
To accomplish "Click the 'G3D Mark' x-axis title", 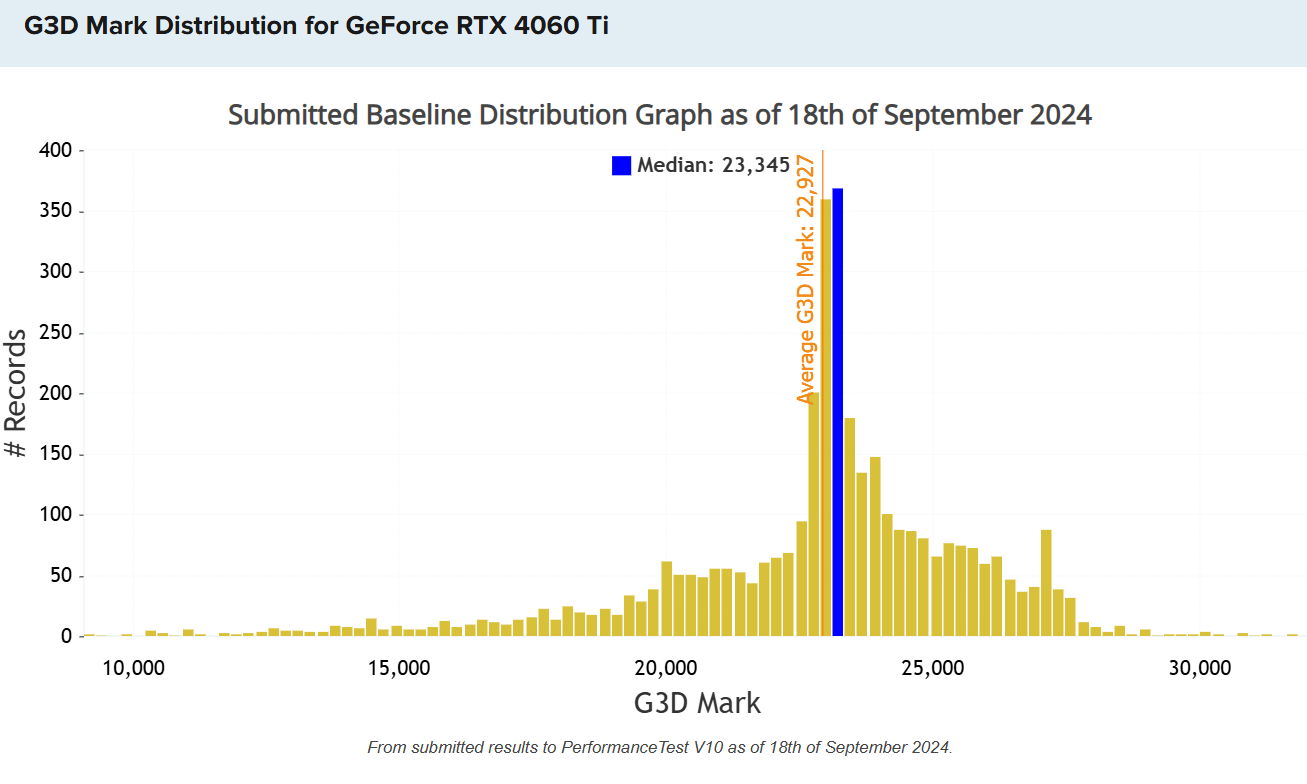I will 697,703.
